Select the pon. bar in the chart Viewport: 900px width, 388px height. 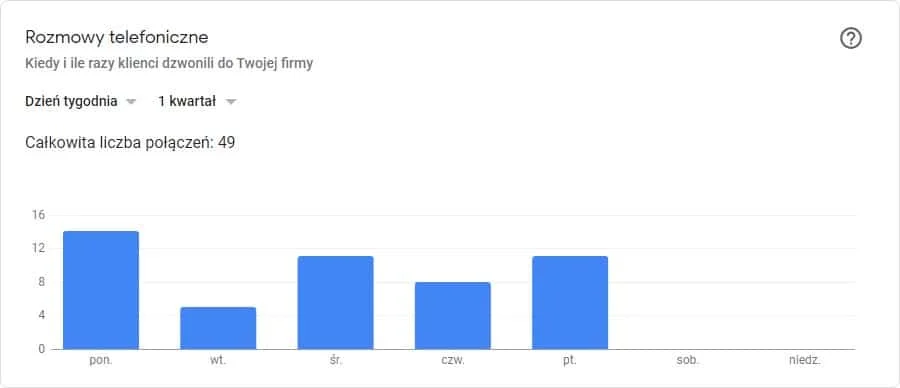click(x=101, y=290)
